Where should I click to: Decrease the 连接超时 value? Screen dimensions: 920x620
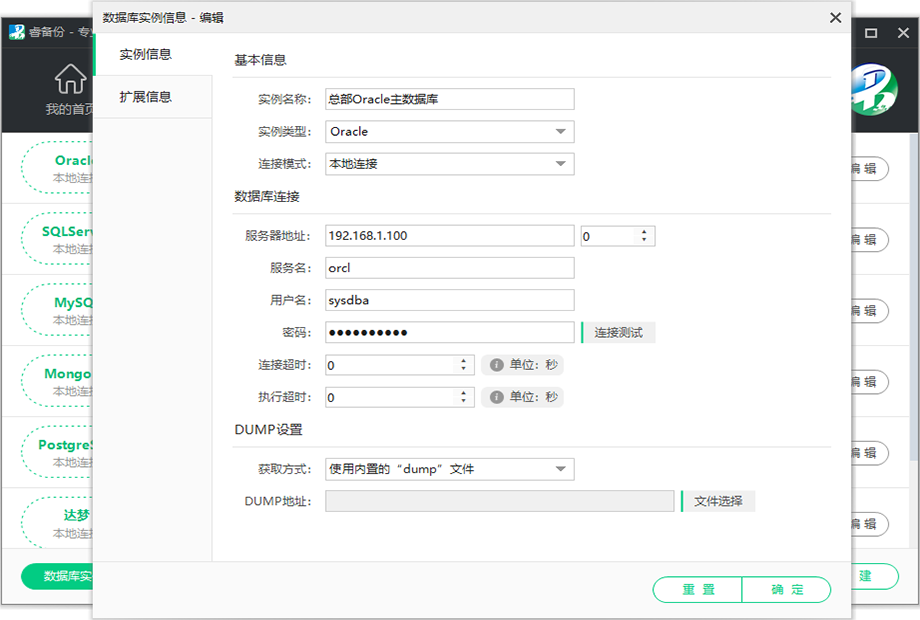pyautogui.click(x=464, y=369)
